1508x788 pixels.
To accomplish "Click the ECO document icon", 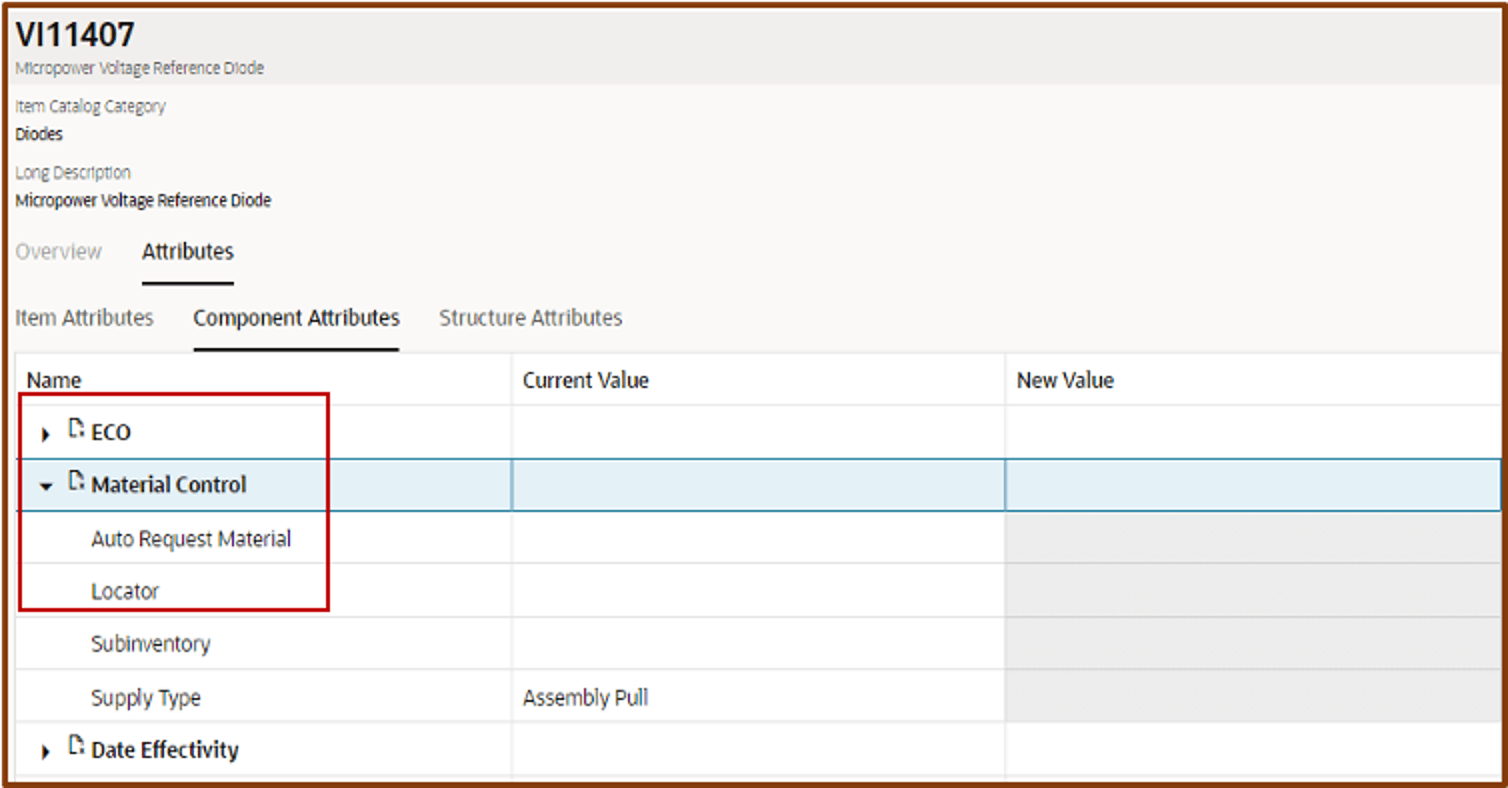I will point(76,430).
